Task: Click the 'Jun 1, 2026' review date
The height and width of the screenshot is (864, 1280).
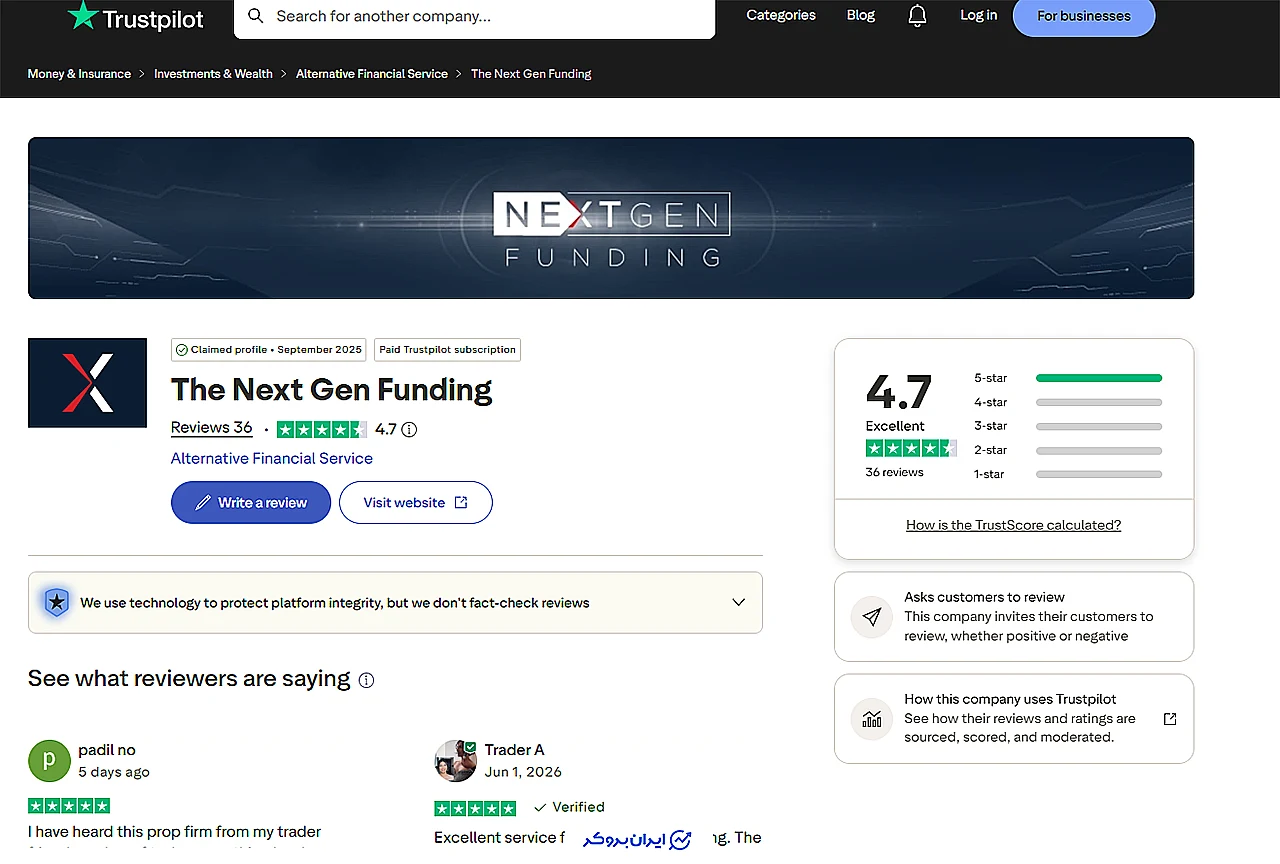Action: coord(523,772)
